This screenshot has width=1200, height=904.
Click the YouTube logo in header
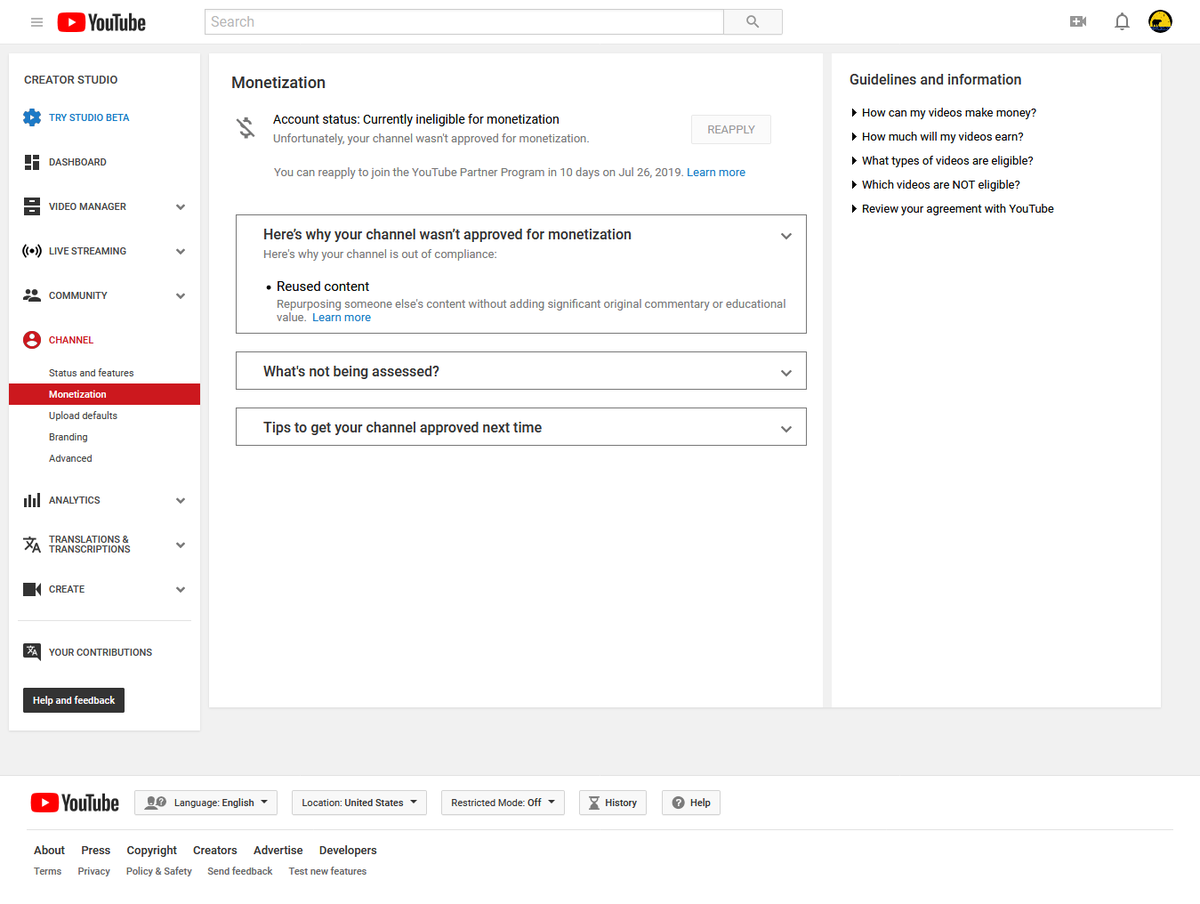tap(101, 22)
